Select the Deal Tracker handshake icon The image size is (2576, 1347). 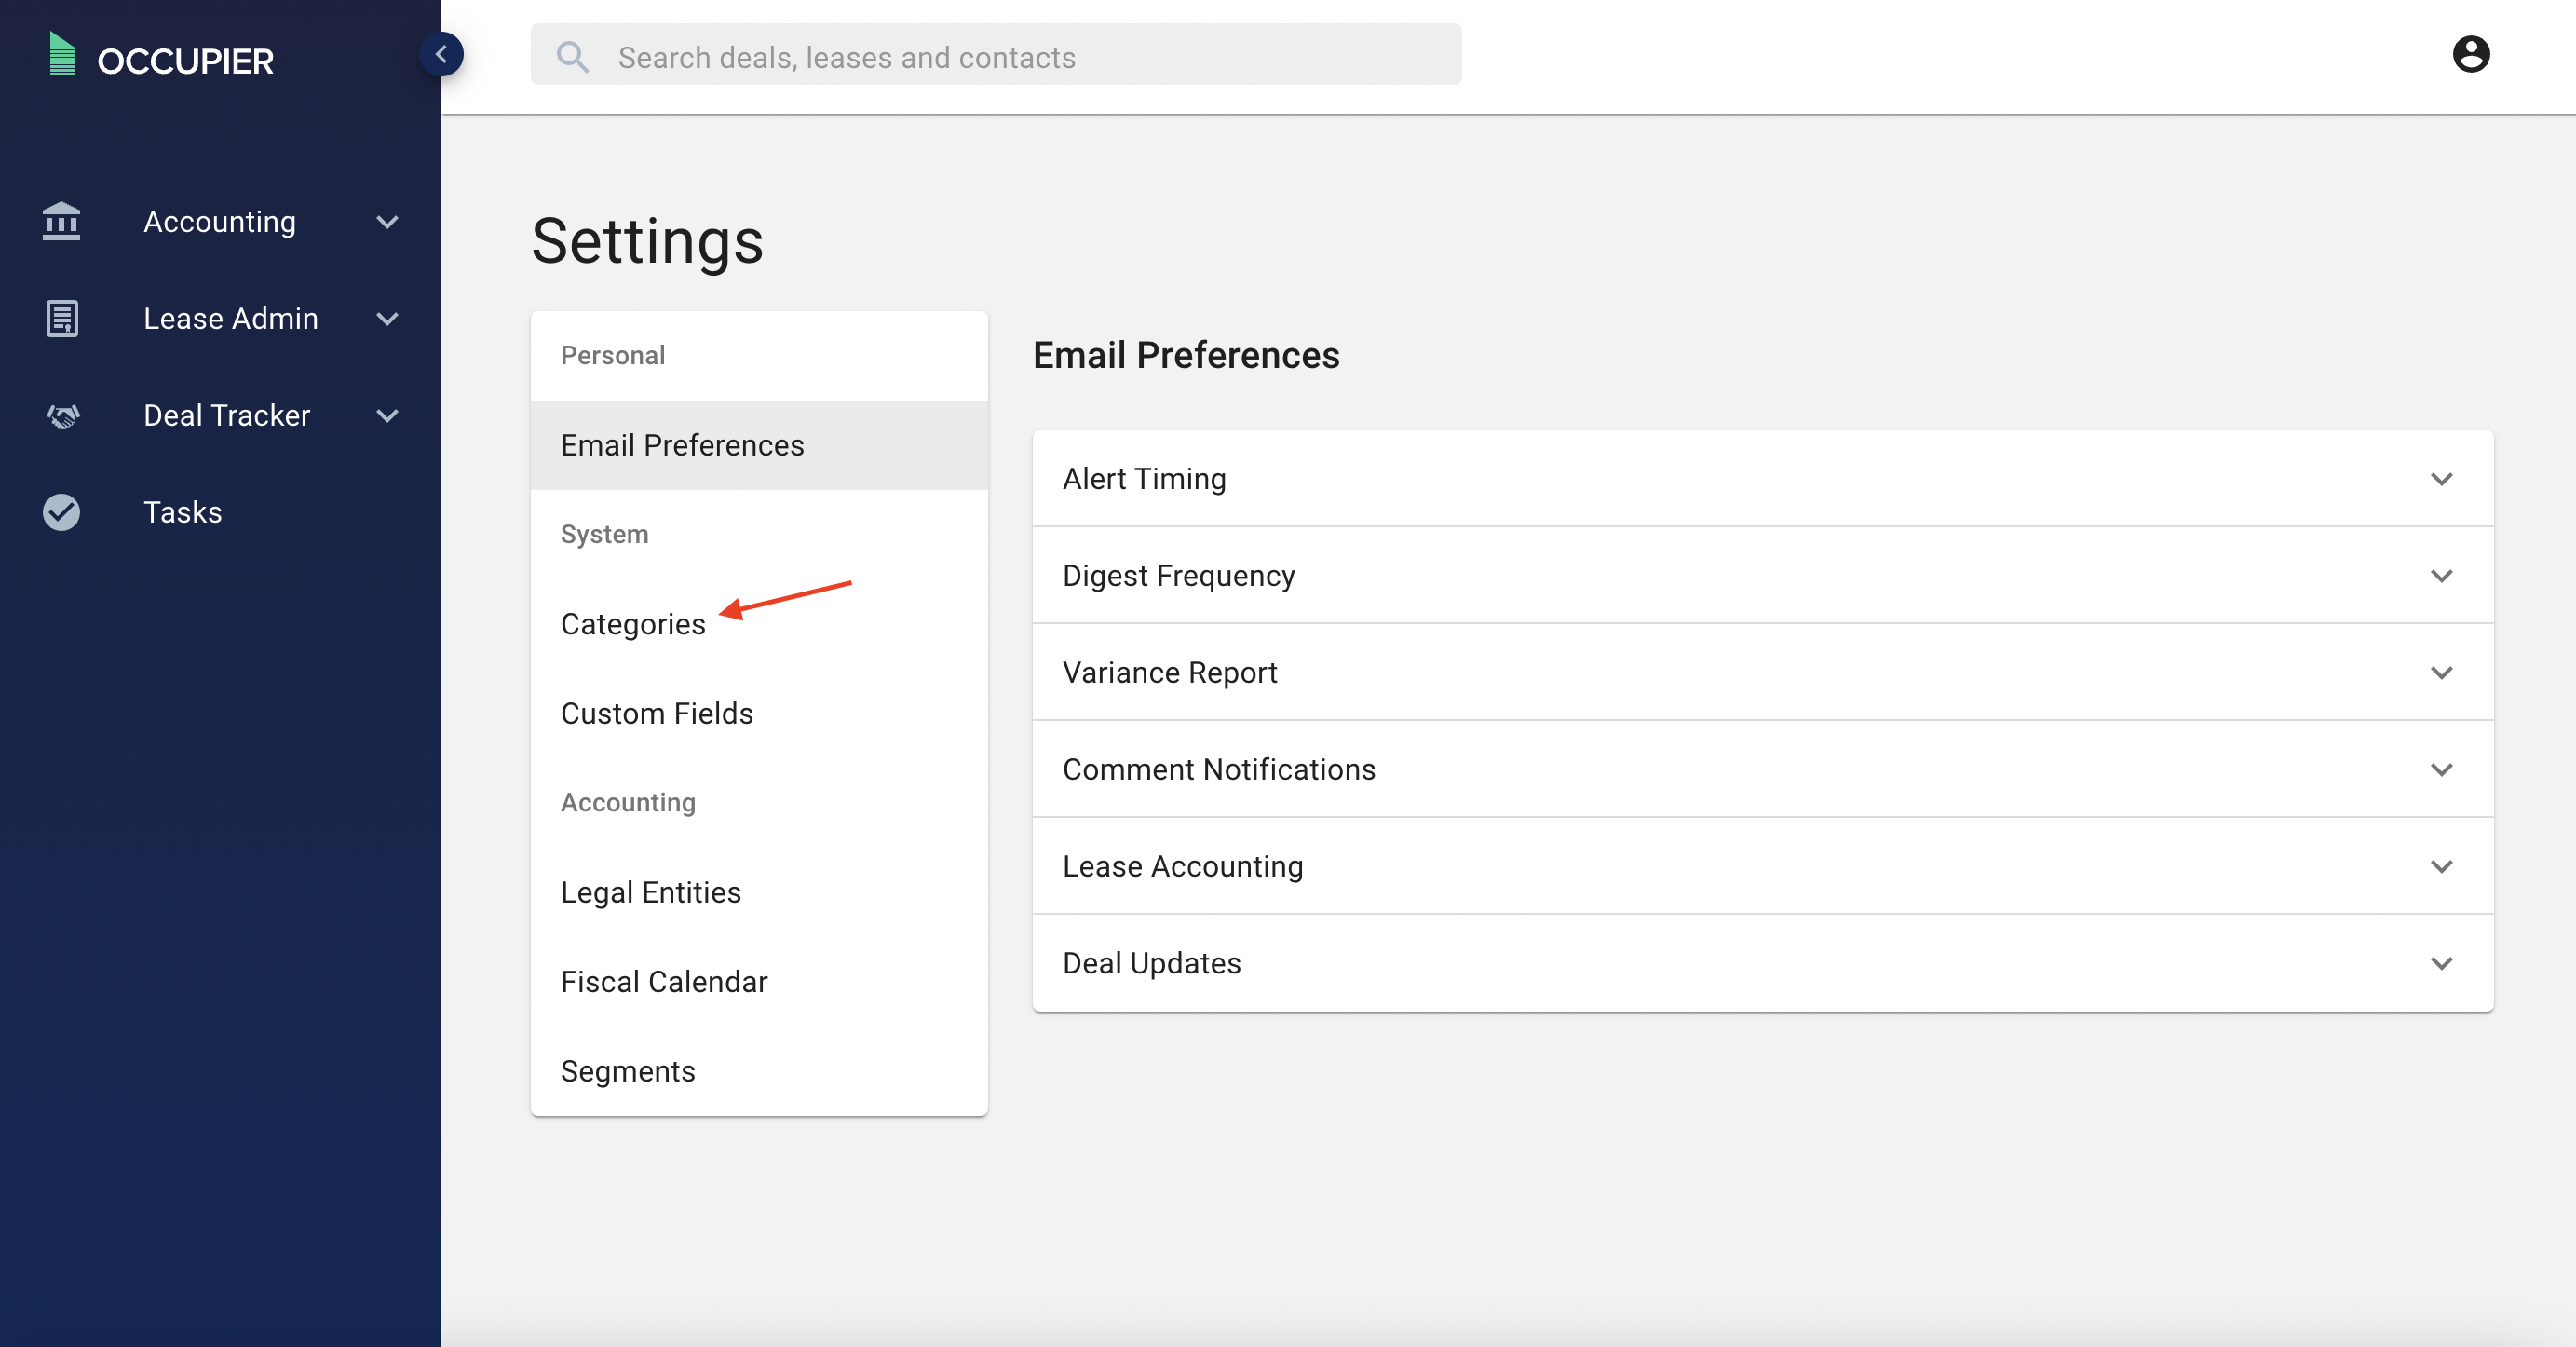[x=61, y=415]
